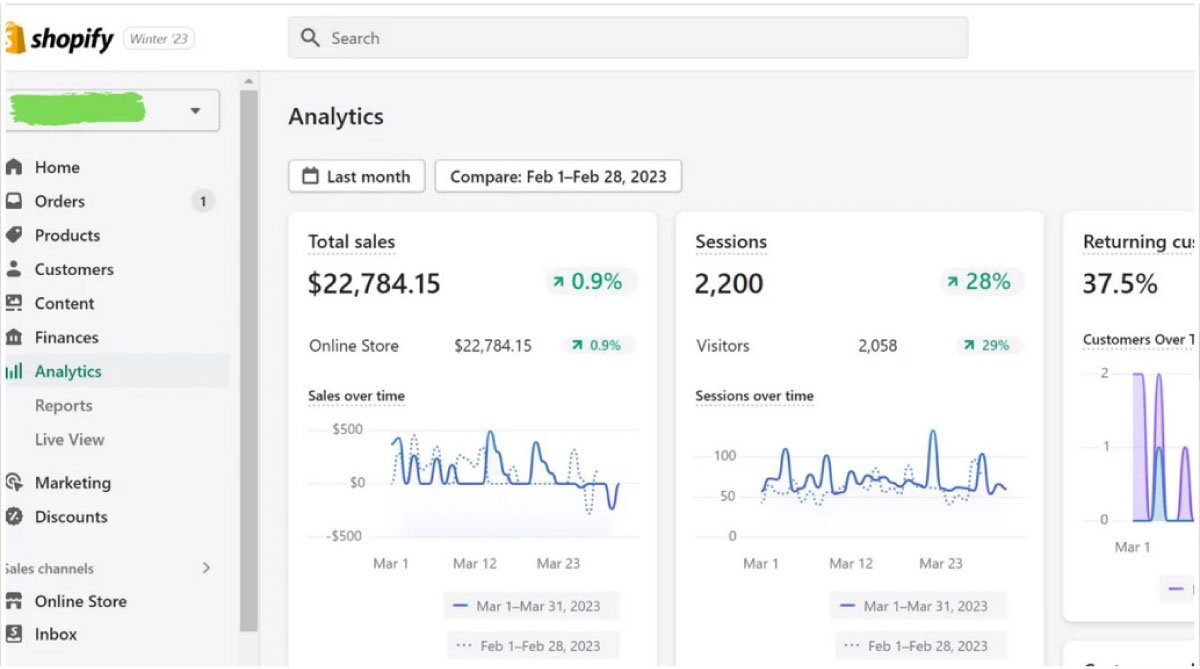
Task: Click the Home house icon
Action: [14, 167]
